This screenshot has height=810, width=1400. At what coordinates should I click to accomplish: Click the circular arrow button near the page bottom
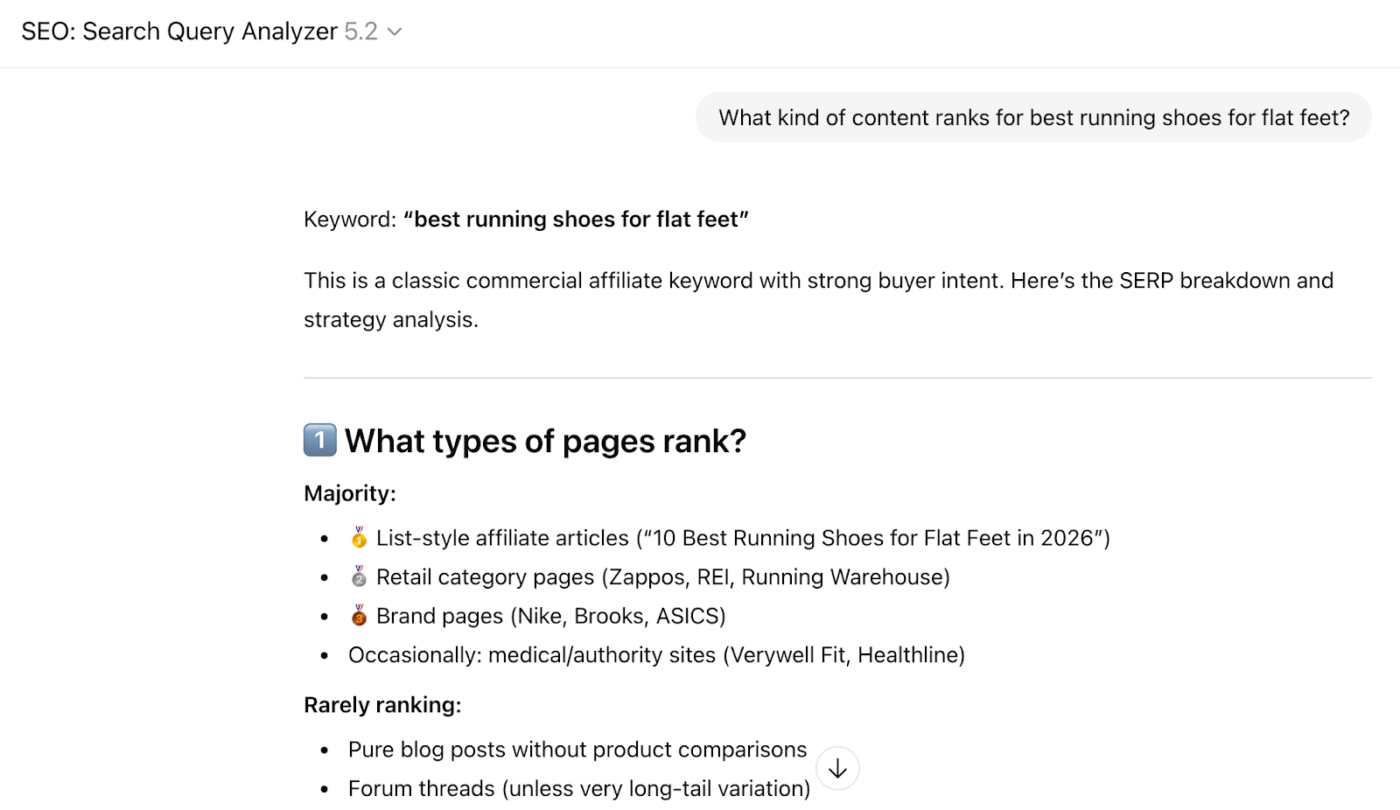(837, 768)
